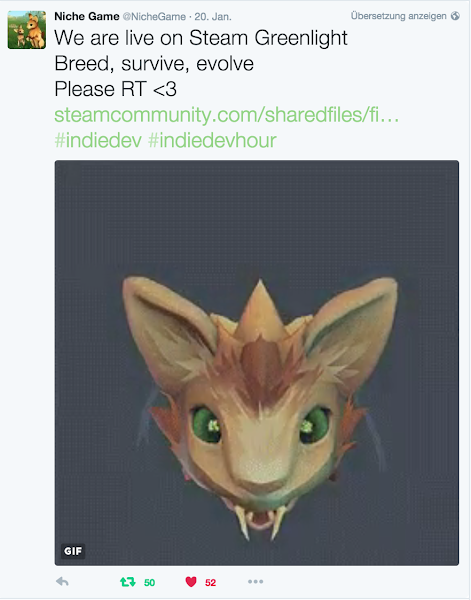Unlike the tweet via red heart
This screenshot has height=600, width=471.
click(191, 582)
